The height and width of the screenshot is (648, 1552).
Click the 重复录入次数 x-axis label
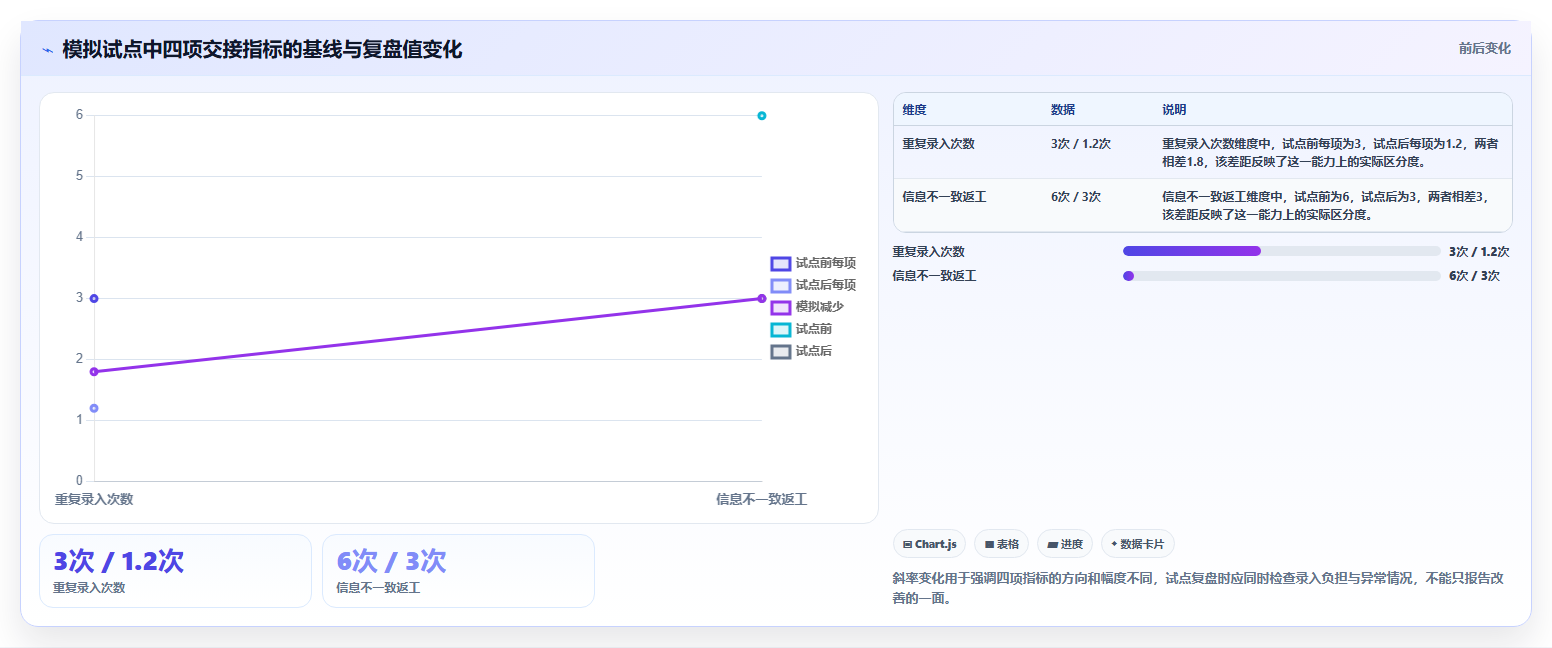(x=94, y=499)
